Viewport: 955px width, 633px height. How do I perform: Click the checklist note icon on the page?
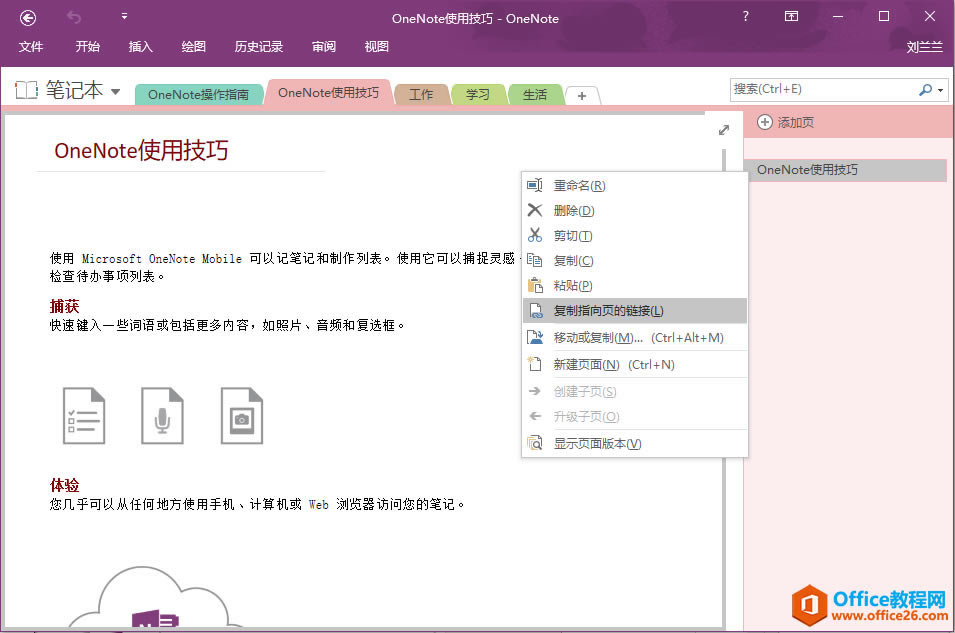coord(84,415)
